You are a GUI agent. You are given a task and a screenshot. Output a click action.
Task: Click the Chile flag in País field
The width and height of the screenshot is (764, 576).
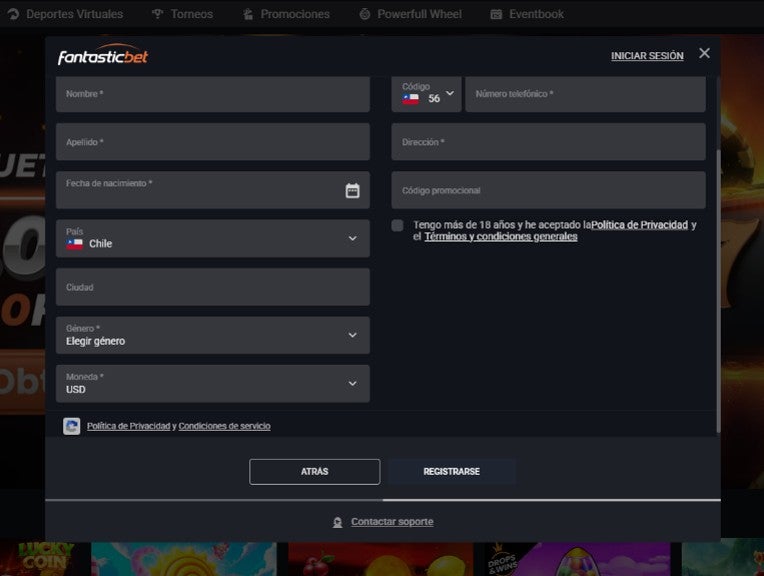75,244
